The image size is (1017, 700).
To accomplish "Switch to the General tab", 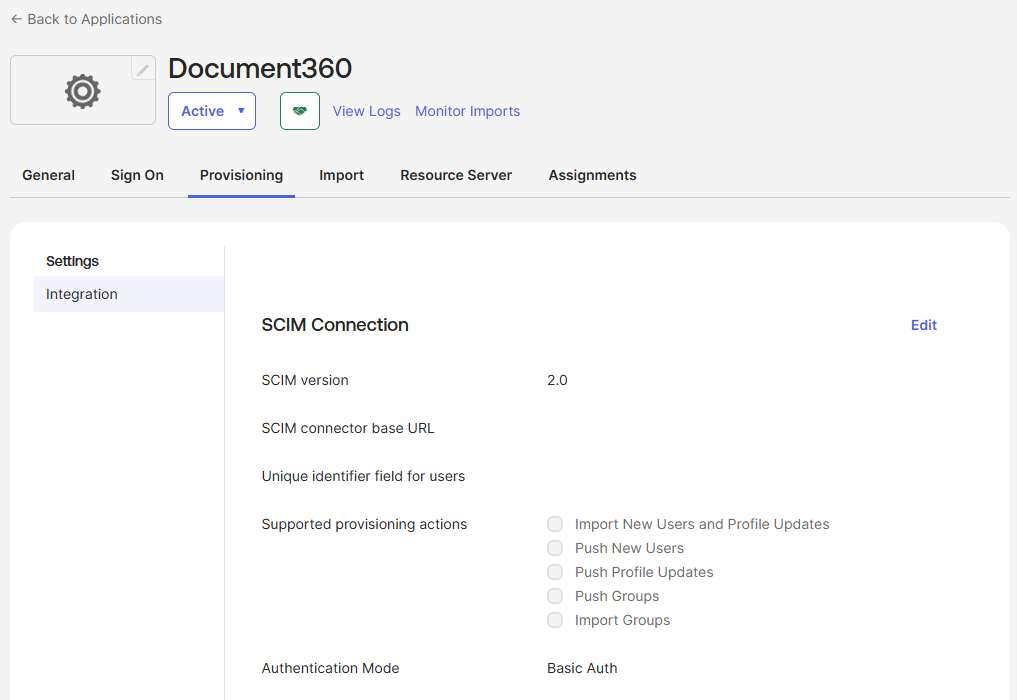I will click(x=49, y=175).
